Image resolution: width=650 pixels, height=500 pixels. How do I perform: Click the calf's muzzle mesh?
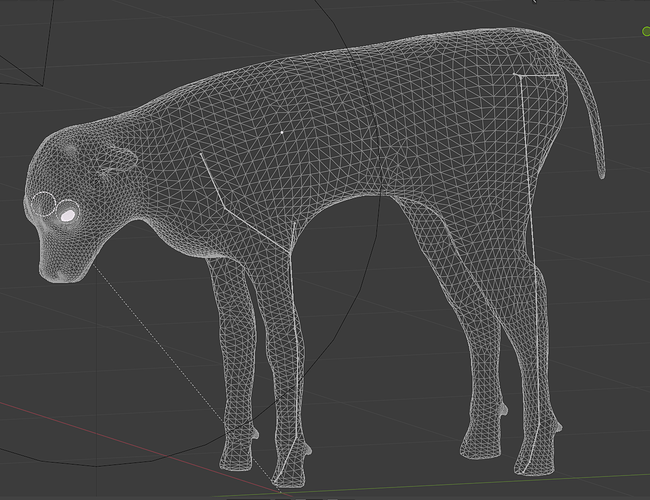(62, 265)
